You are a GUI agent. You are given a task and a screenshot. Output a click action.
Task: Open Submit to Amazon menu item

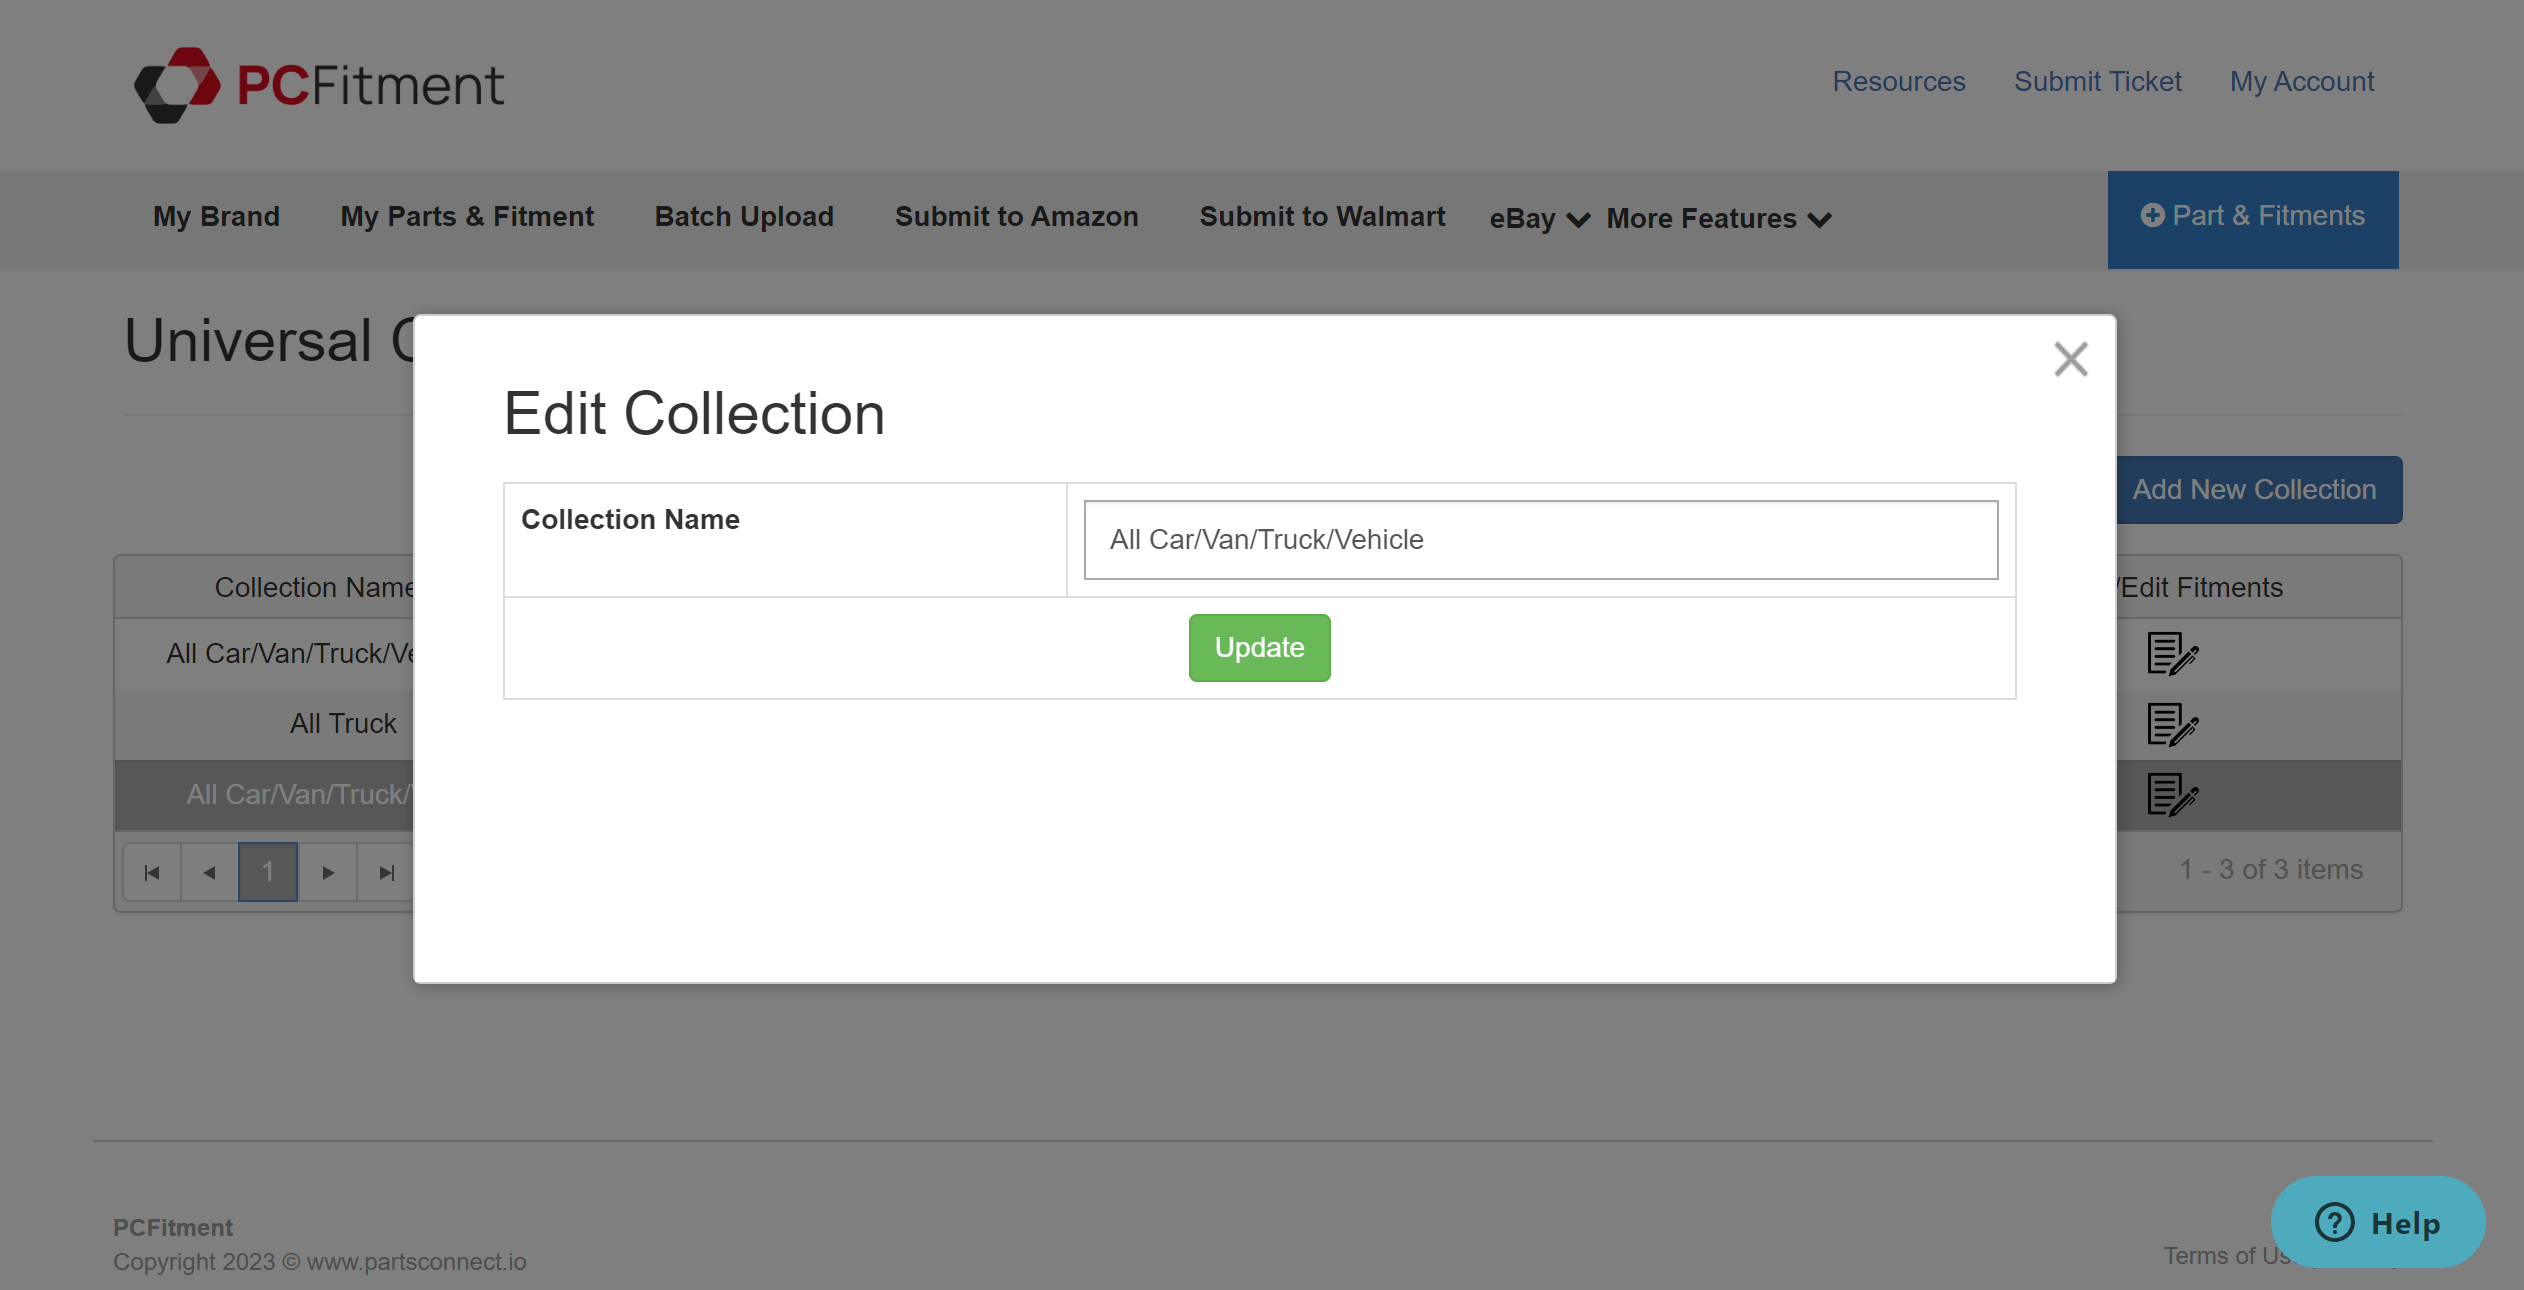point(1016,216)
